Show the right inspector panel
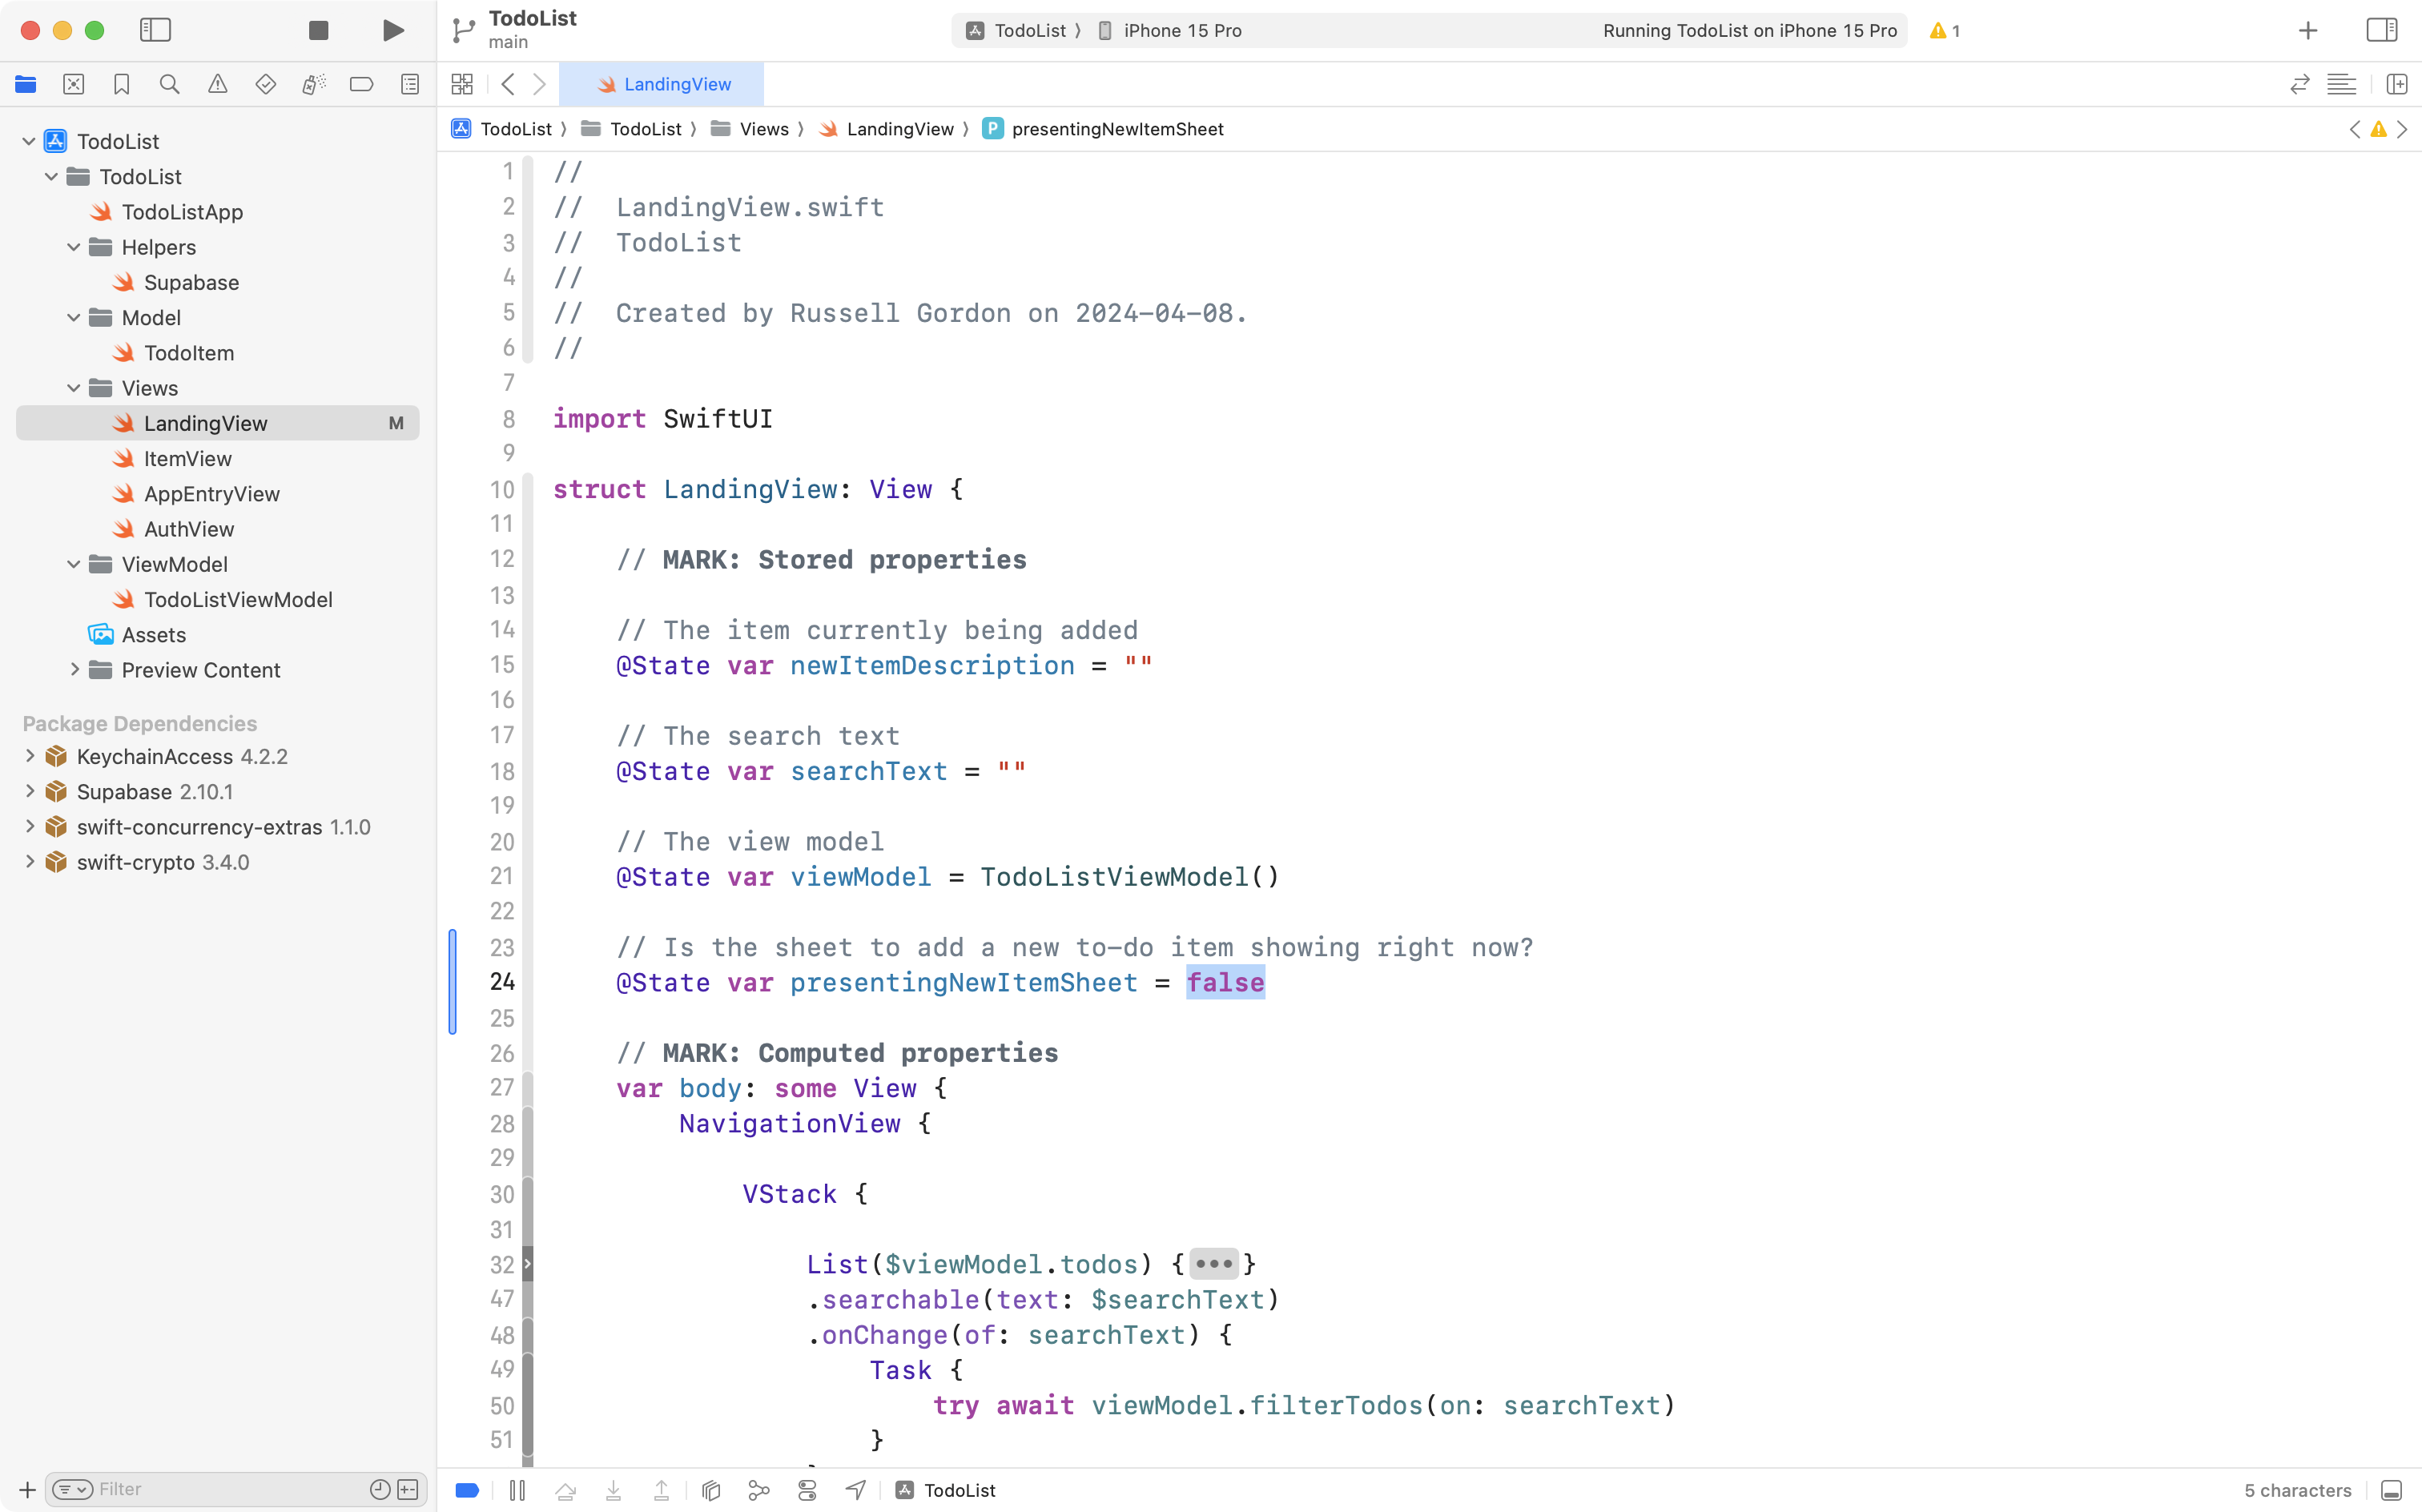 (x=2382, y=30)
